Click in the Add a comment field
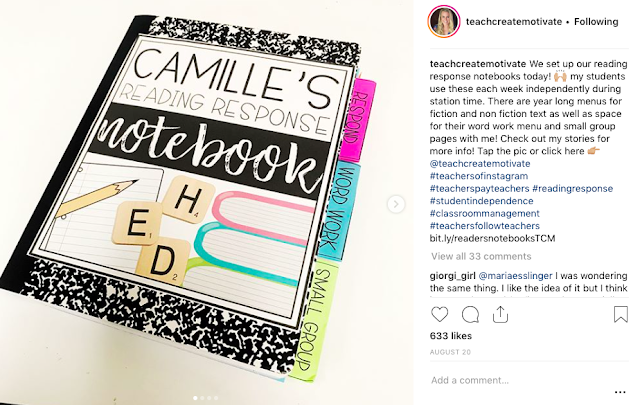640x405 pixels. [x=518, y=380]
